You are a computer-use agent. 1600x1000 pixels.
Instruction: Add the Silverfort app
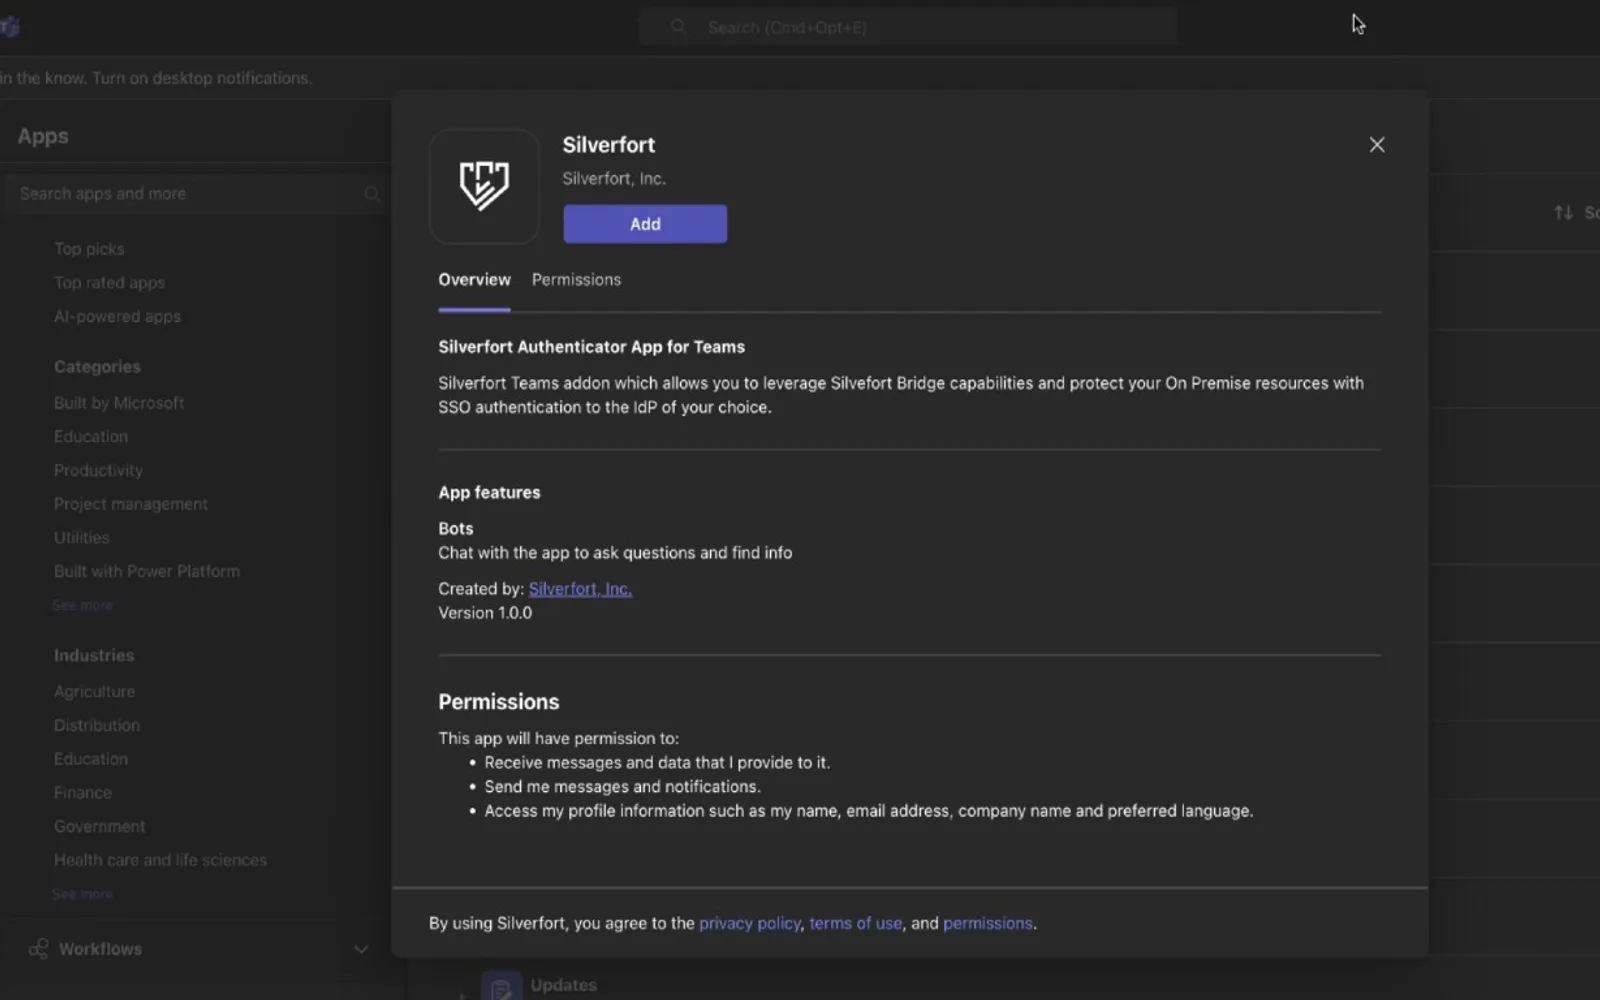coord(645,224)
